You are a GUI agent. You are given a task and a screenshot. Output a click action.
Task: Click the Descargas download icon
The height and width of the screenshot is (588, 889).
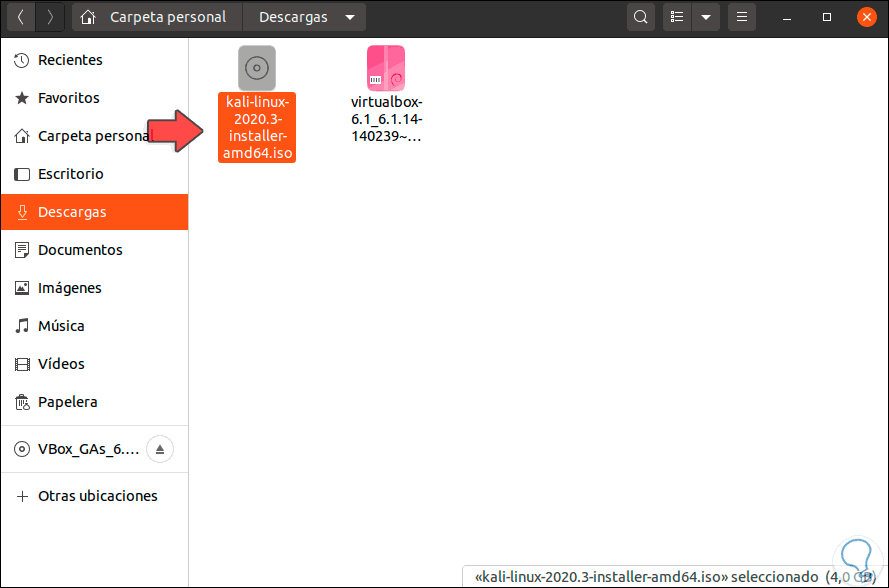pyautogui.click(x=22, y=212)
